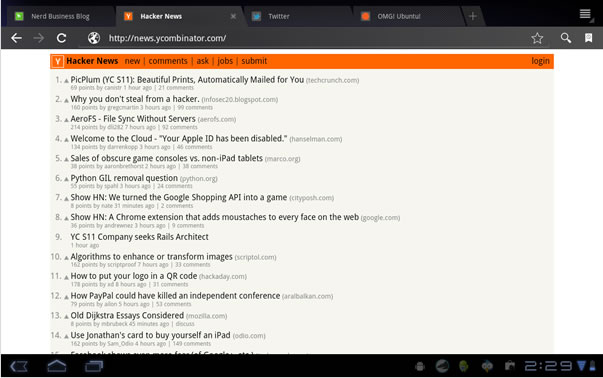Upvote the Google Shopping API game story
The image size is (603, 378).
(66, 198)
